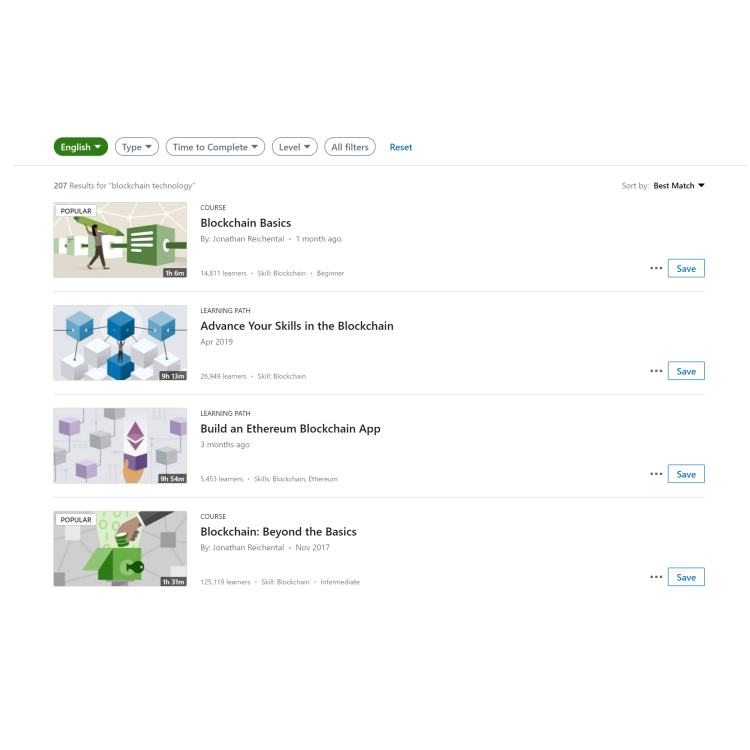
Task: Open the Blockchain: Beyond the Basics title
Action: (x=278, y=532)
